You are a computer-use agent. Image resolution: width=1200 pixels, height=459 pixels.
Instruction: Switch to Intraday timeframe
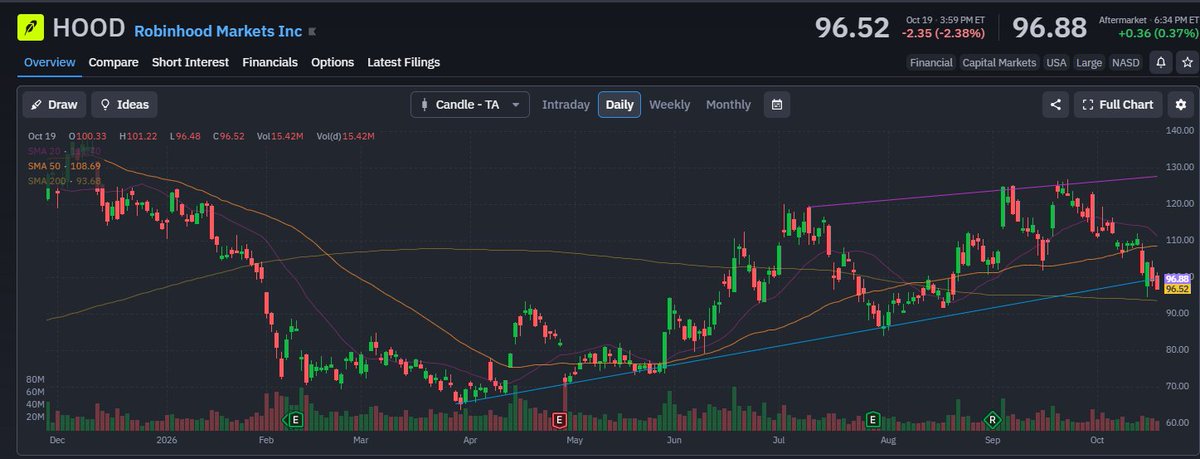tap(566, 104)
